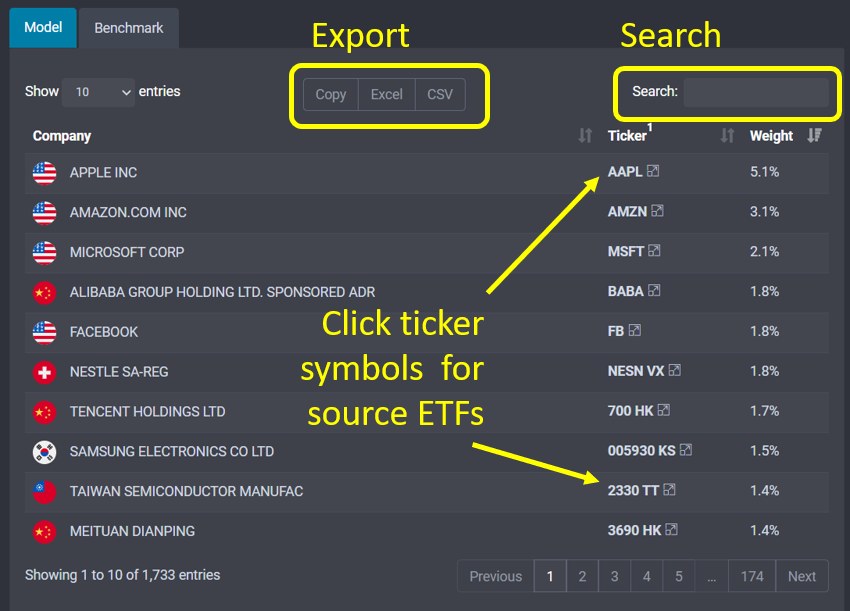Viewport: 850px width, 611px height.
Task: Focus the Search input field
Action: pos(756,92)
